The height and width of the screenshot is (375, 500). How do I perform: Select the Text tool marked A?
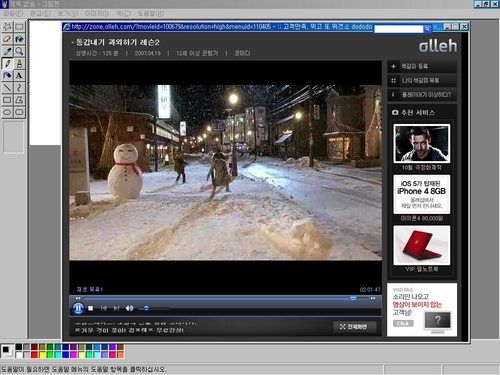[x=19, y=76]
